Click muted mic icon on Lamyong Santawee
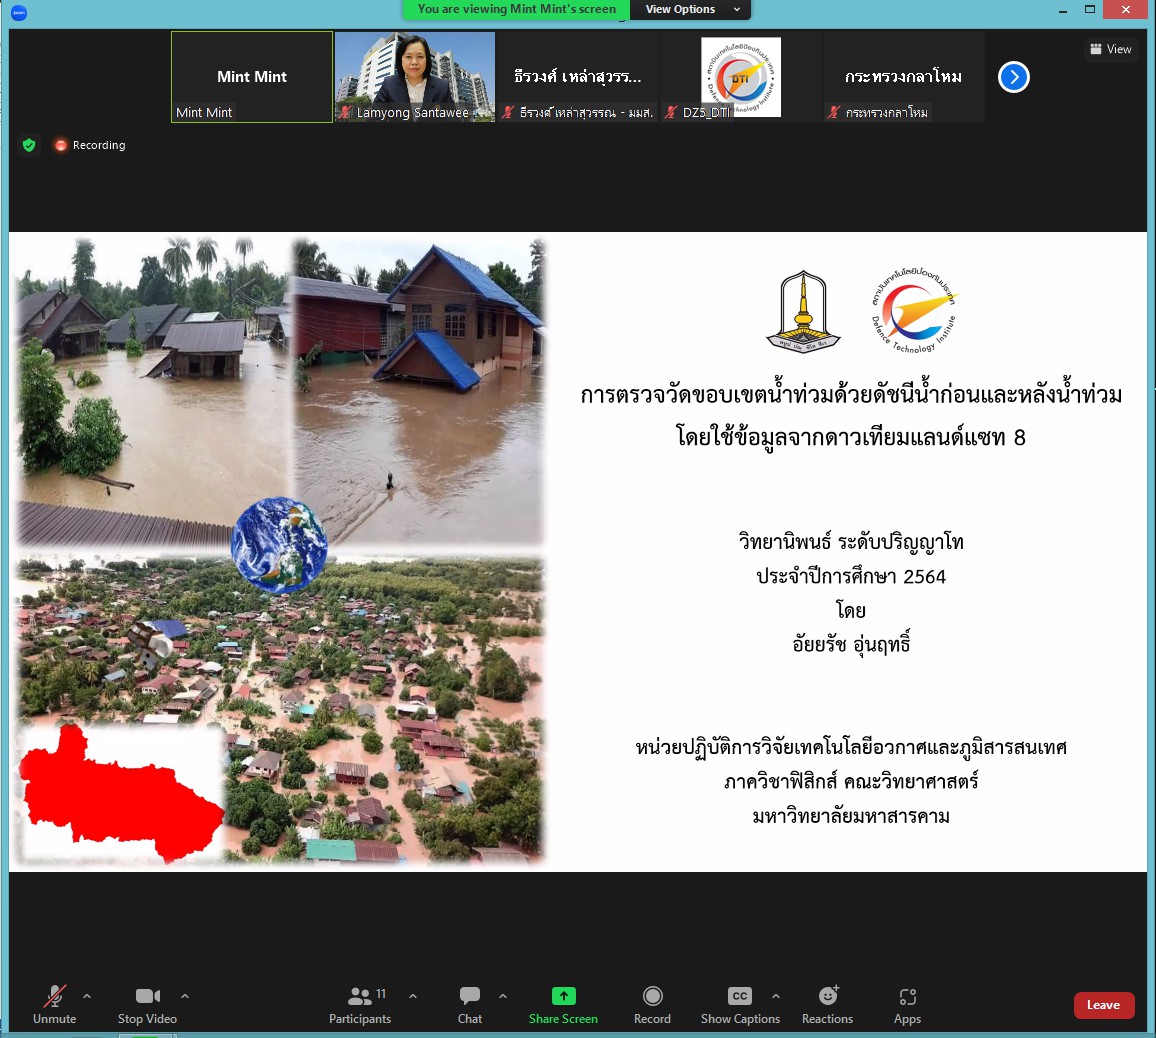Image resolution: width=1156 pixels, height=1038 pixels. 345,112
